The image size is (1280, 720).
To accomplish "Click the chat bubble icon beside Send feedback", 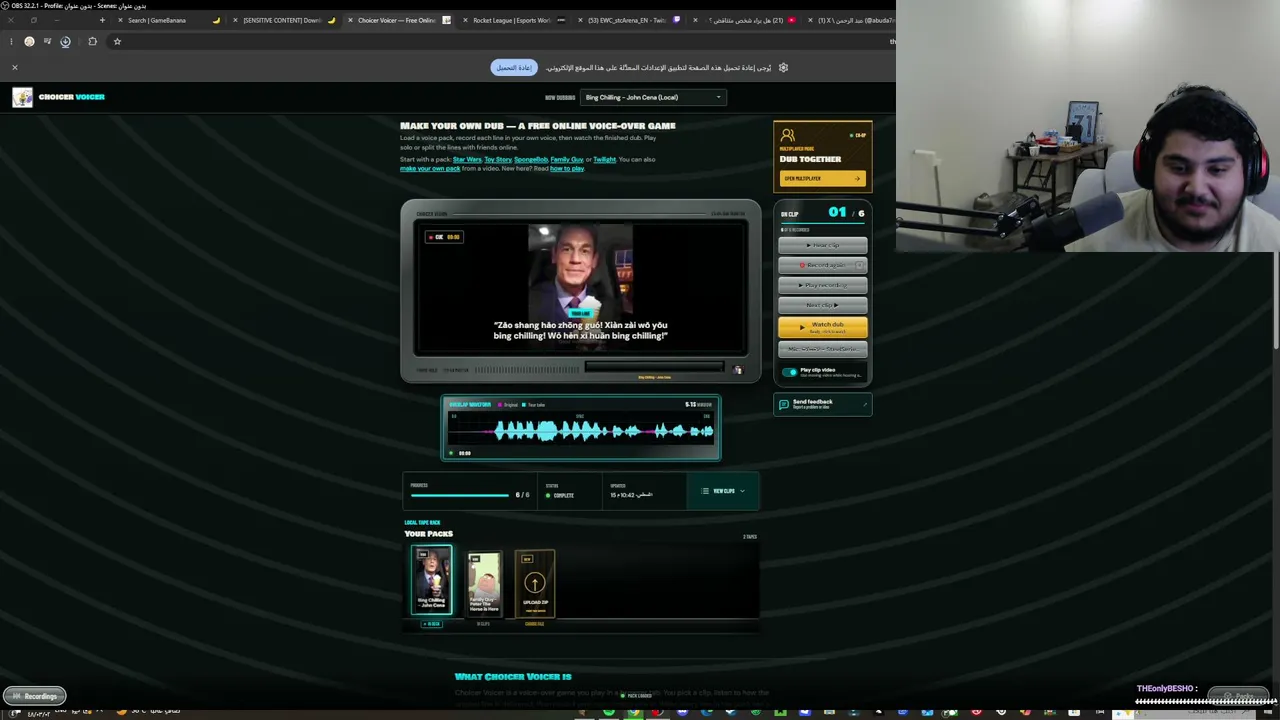I will click(x=784, y=404).
